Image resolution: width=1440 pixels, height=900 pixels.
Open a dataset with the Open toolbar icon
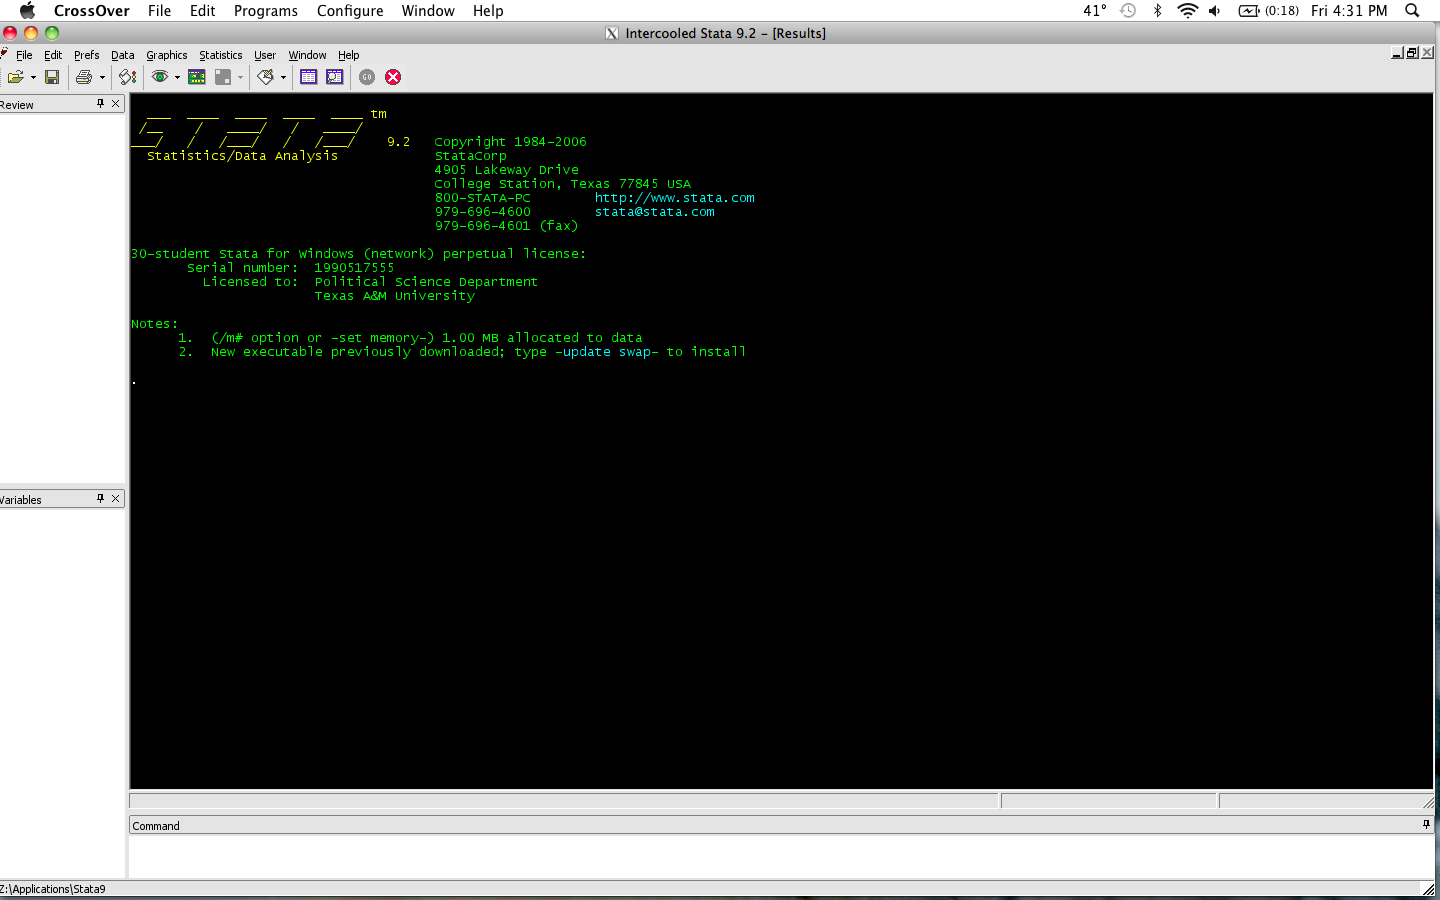pos(14,77)
